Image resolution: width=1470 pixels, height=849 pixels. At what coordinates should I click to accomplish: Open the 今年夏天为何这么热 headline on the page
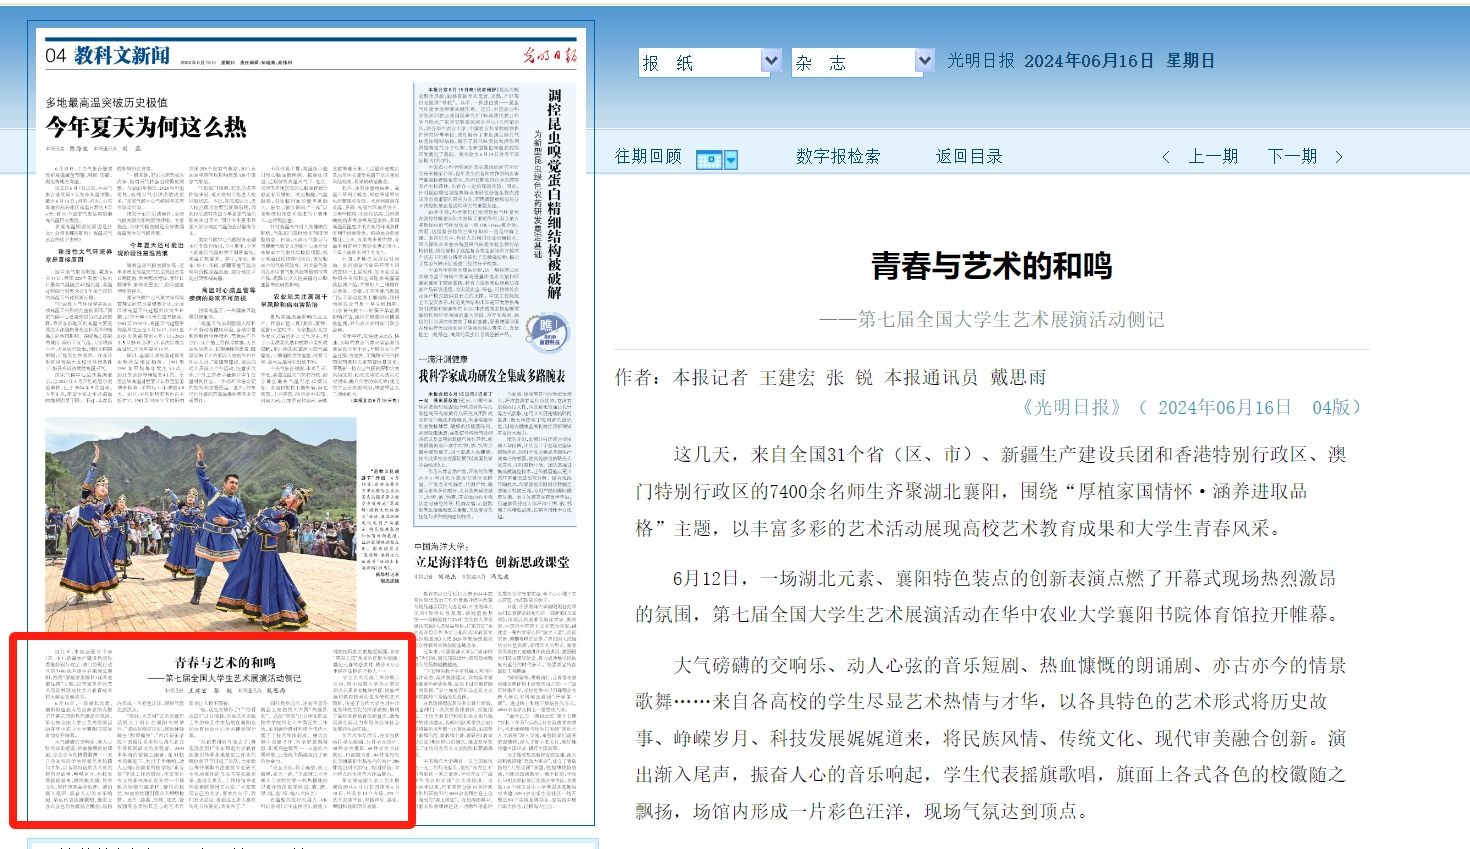point(146,128)
